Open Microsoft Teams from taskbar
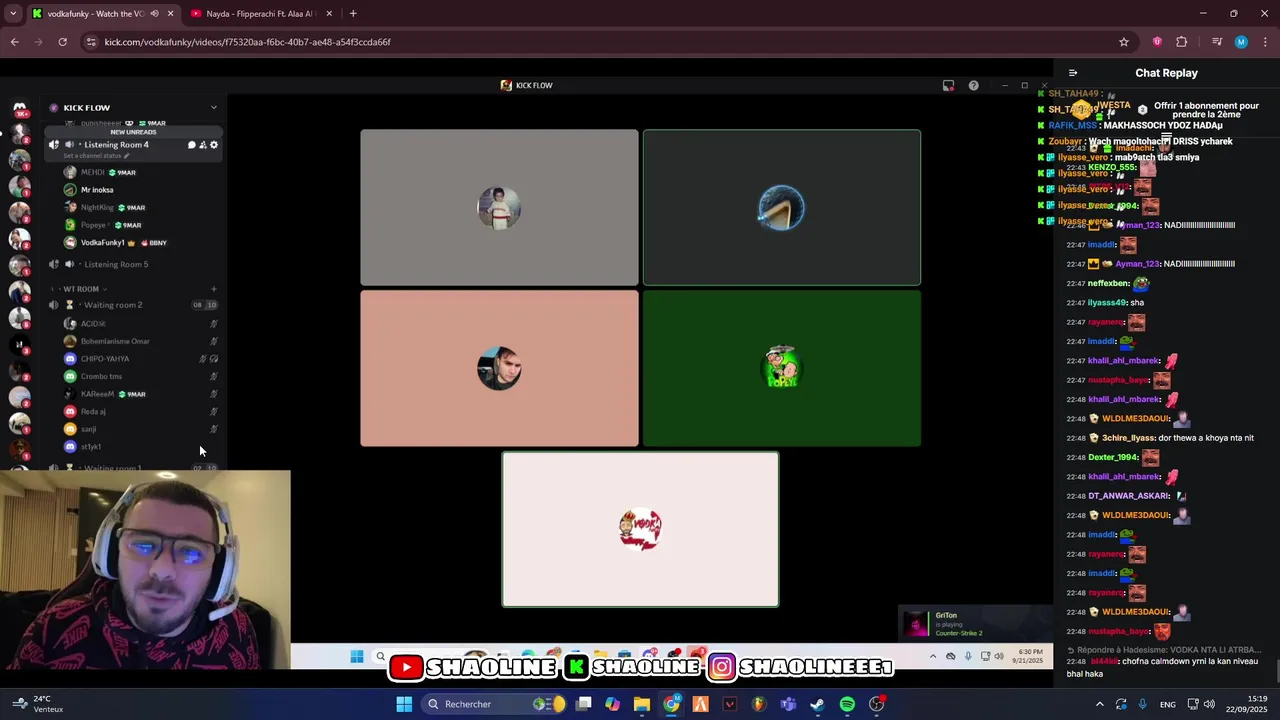The width and height of the screenshot is (1280, 720). (x=788, y=704)
